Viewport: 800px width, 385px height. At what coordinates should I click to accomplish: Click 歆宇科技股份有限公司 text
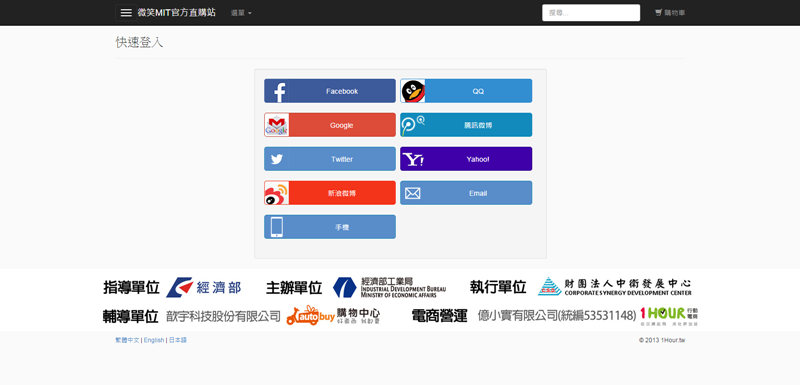[x=223, y=316]
